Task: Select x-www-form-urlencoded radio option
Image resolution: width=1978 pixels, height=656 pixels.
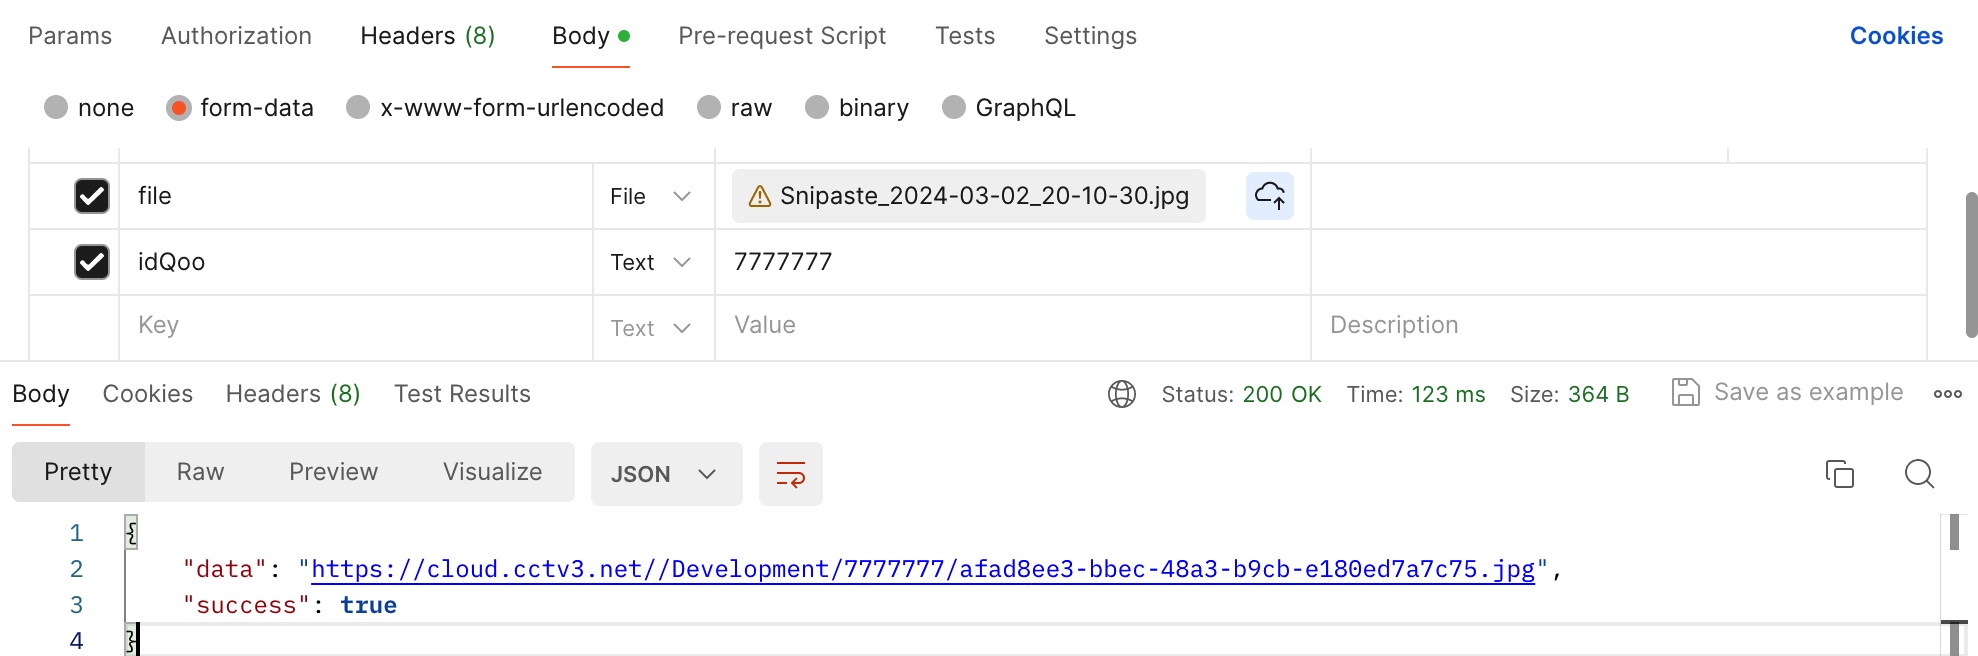Action: click(358, 107)
